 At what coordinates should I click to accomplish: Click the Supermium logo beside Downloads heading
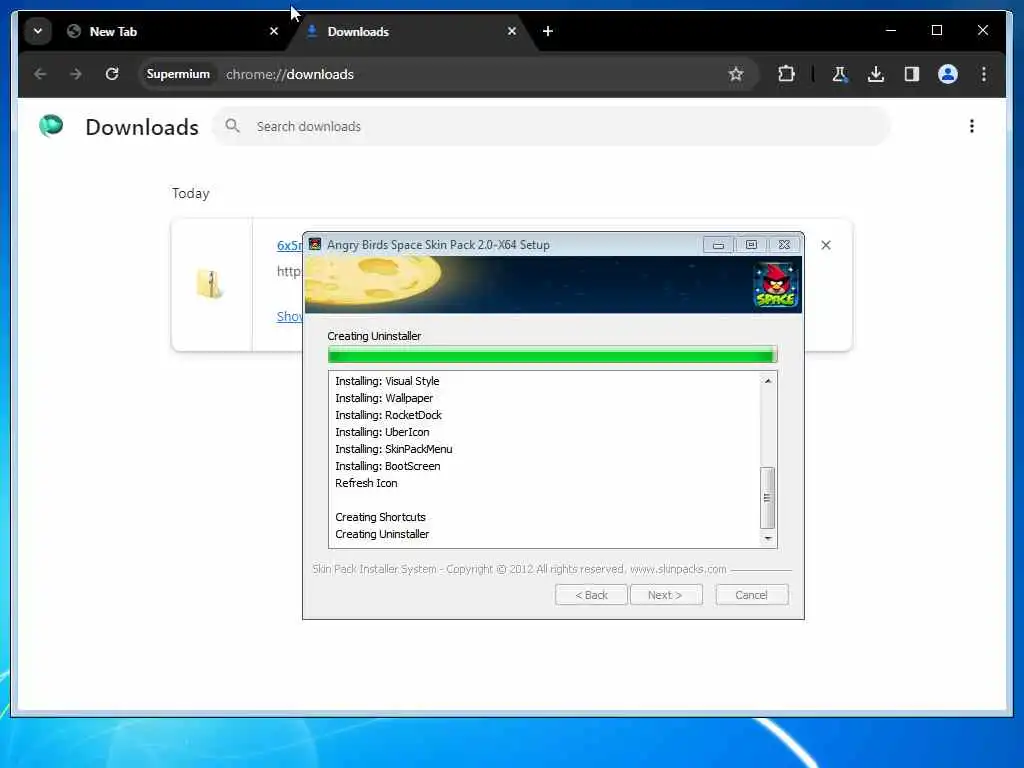pyautogui.click(x=51, y=125)
